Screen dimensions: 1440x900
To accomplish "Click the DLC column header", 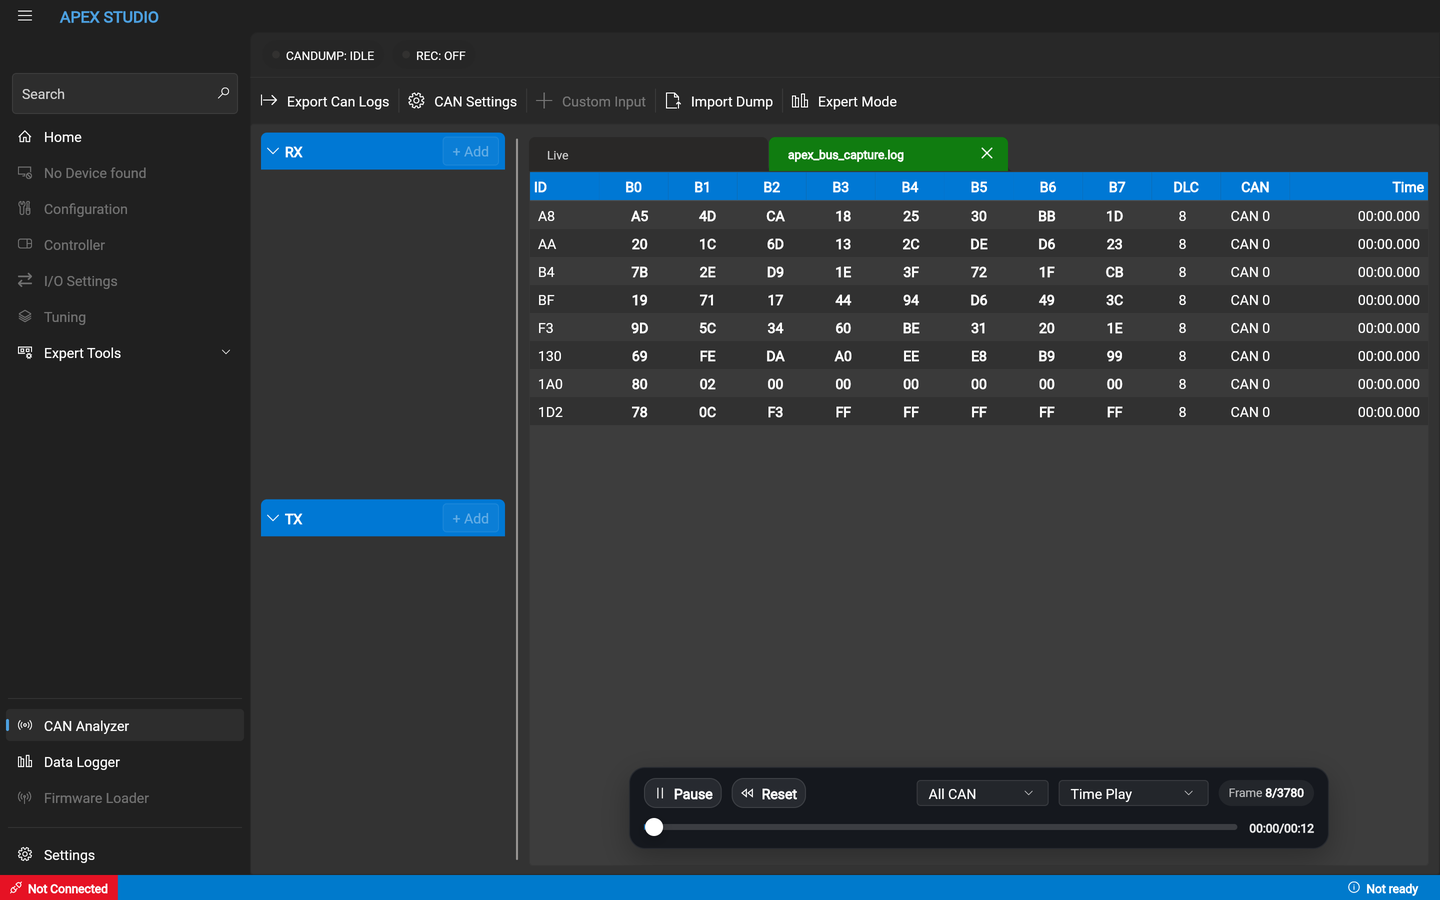I will tap(1186, 187).
